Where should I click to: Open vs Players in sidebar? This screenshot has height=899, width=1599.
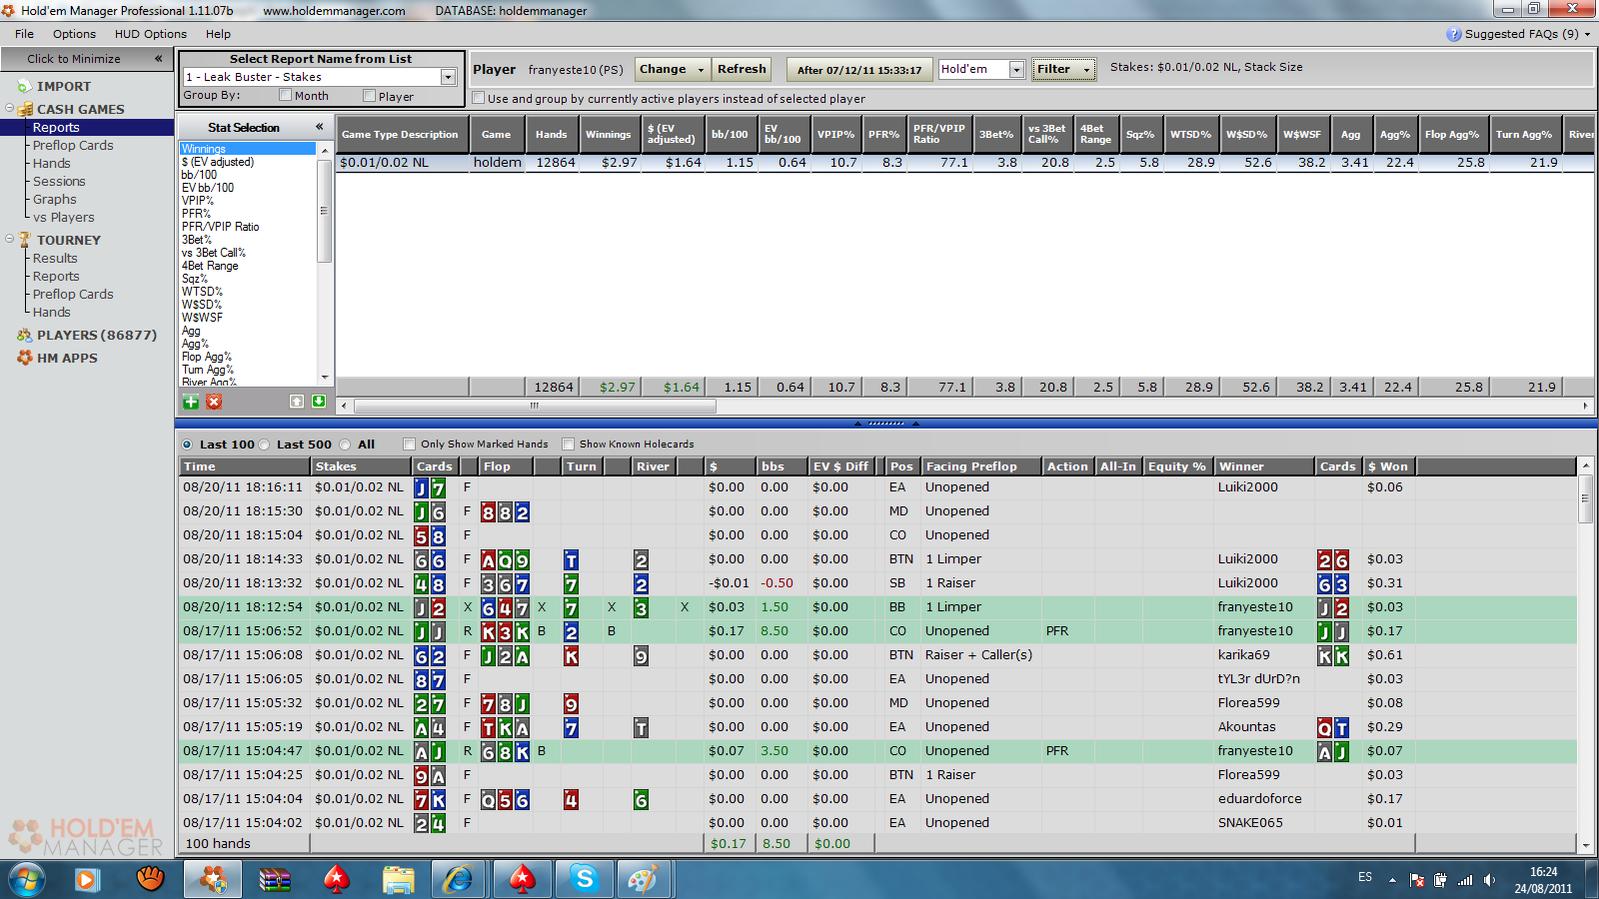pos(63,217)
